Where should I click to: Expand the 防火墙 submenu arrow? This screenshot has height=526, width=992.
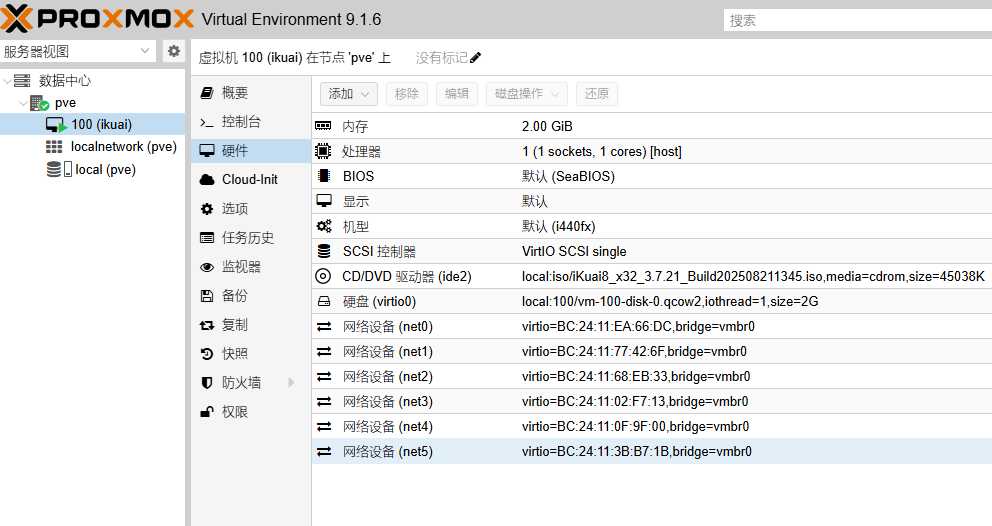point(291,382)
